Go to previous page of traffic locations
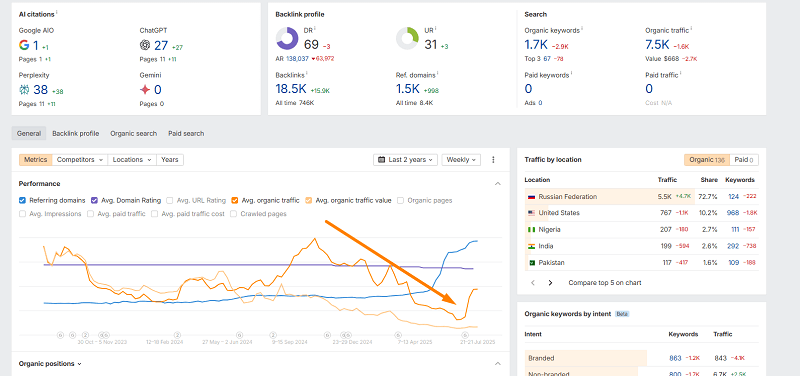Viewport: 800px width, 376px height. point(533,283)
